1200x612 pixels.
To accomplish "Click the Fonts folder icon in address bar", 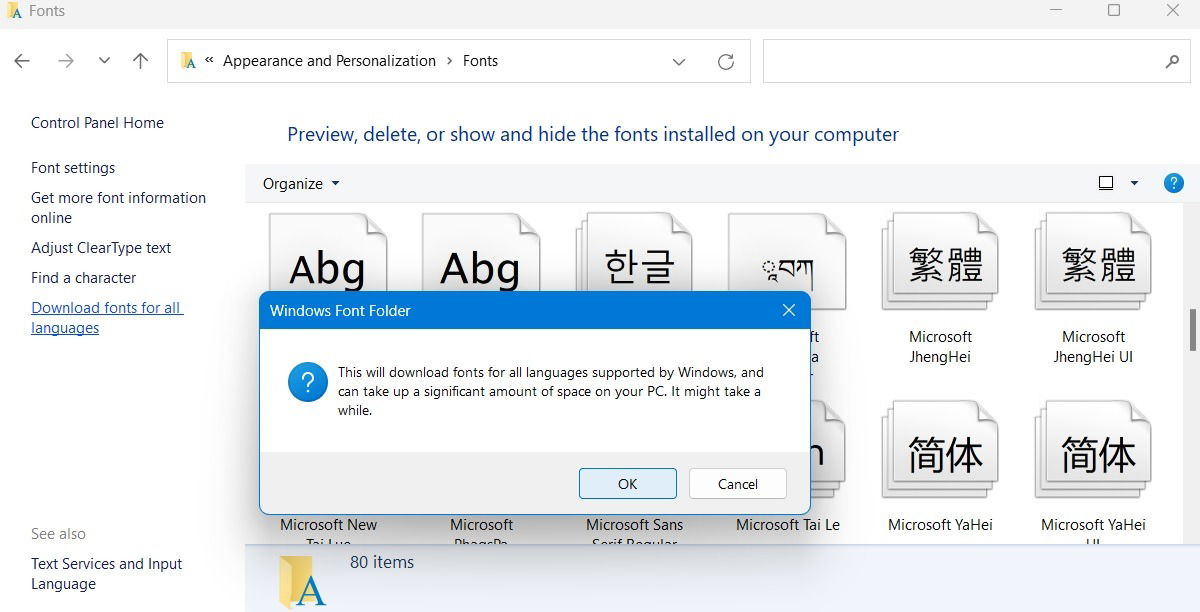I will (x=188, y=61).
